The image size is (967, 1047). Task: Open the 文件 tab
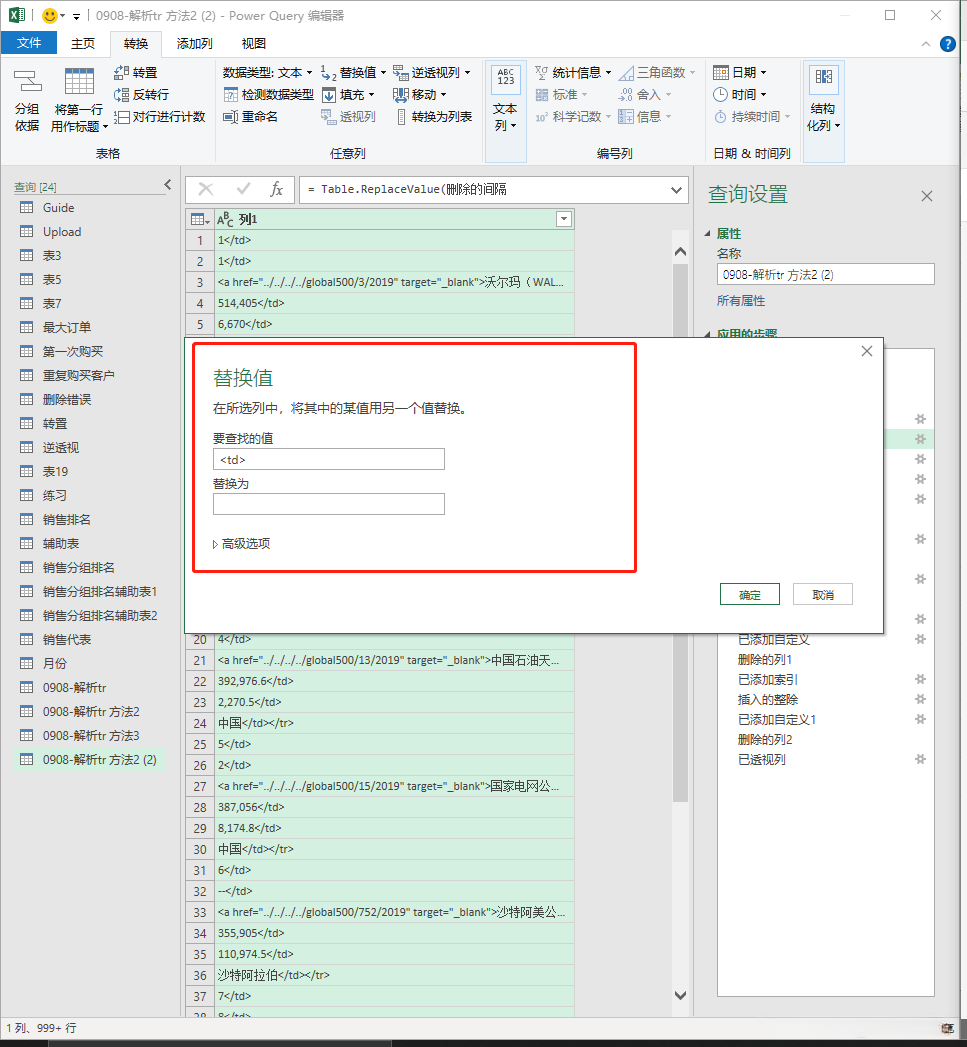29,43
